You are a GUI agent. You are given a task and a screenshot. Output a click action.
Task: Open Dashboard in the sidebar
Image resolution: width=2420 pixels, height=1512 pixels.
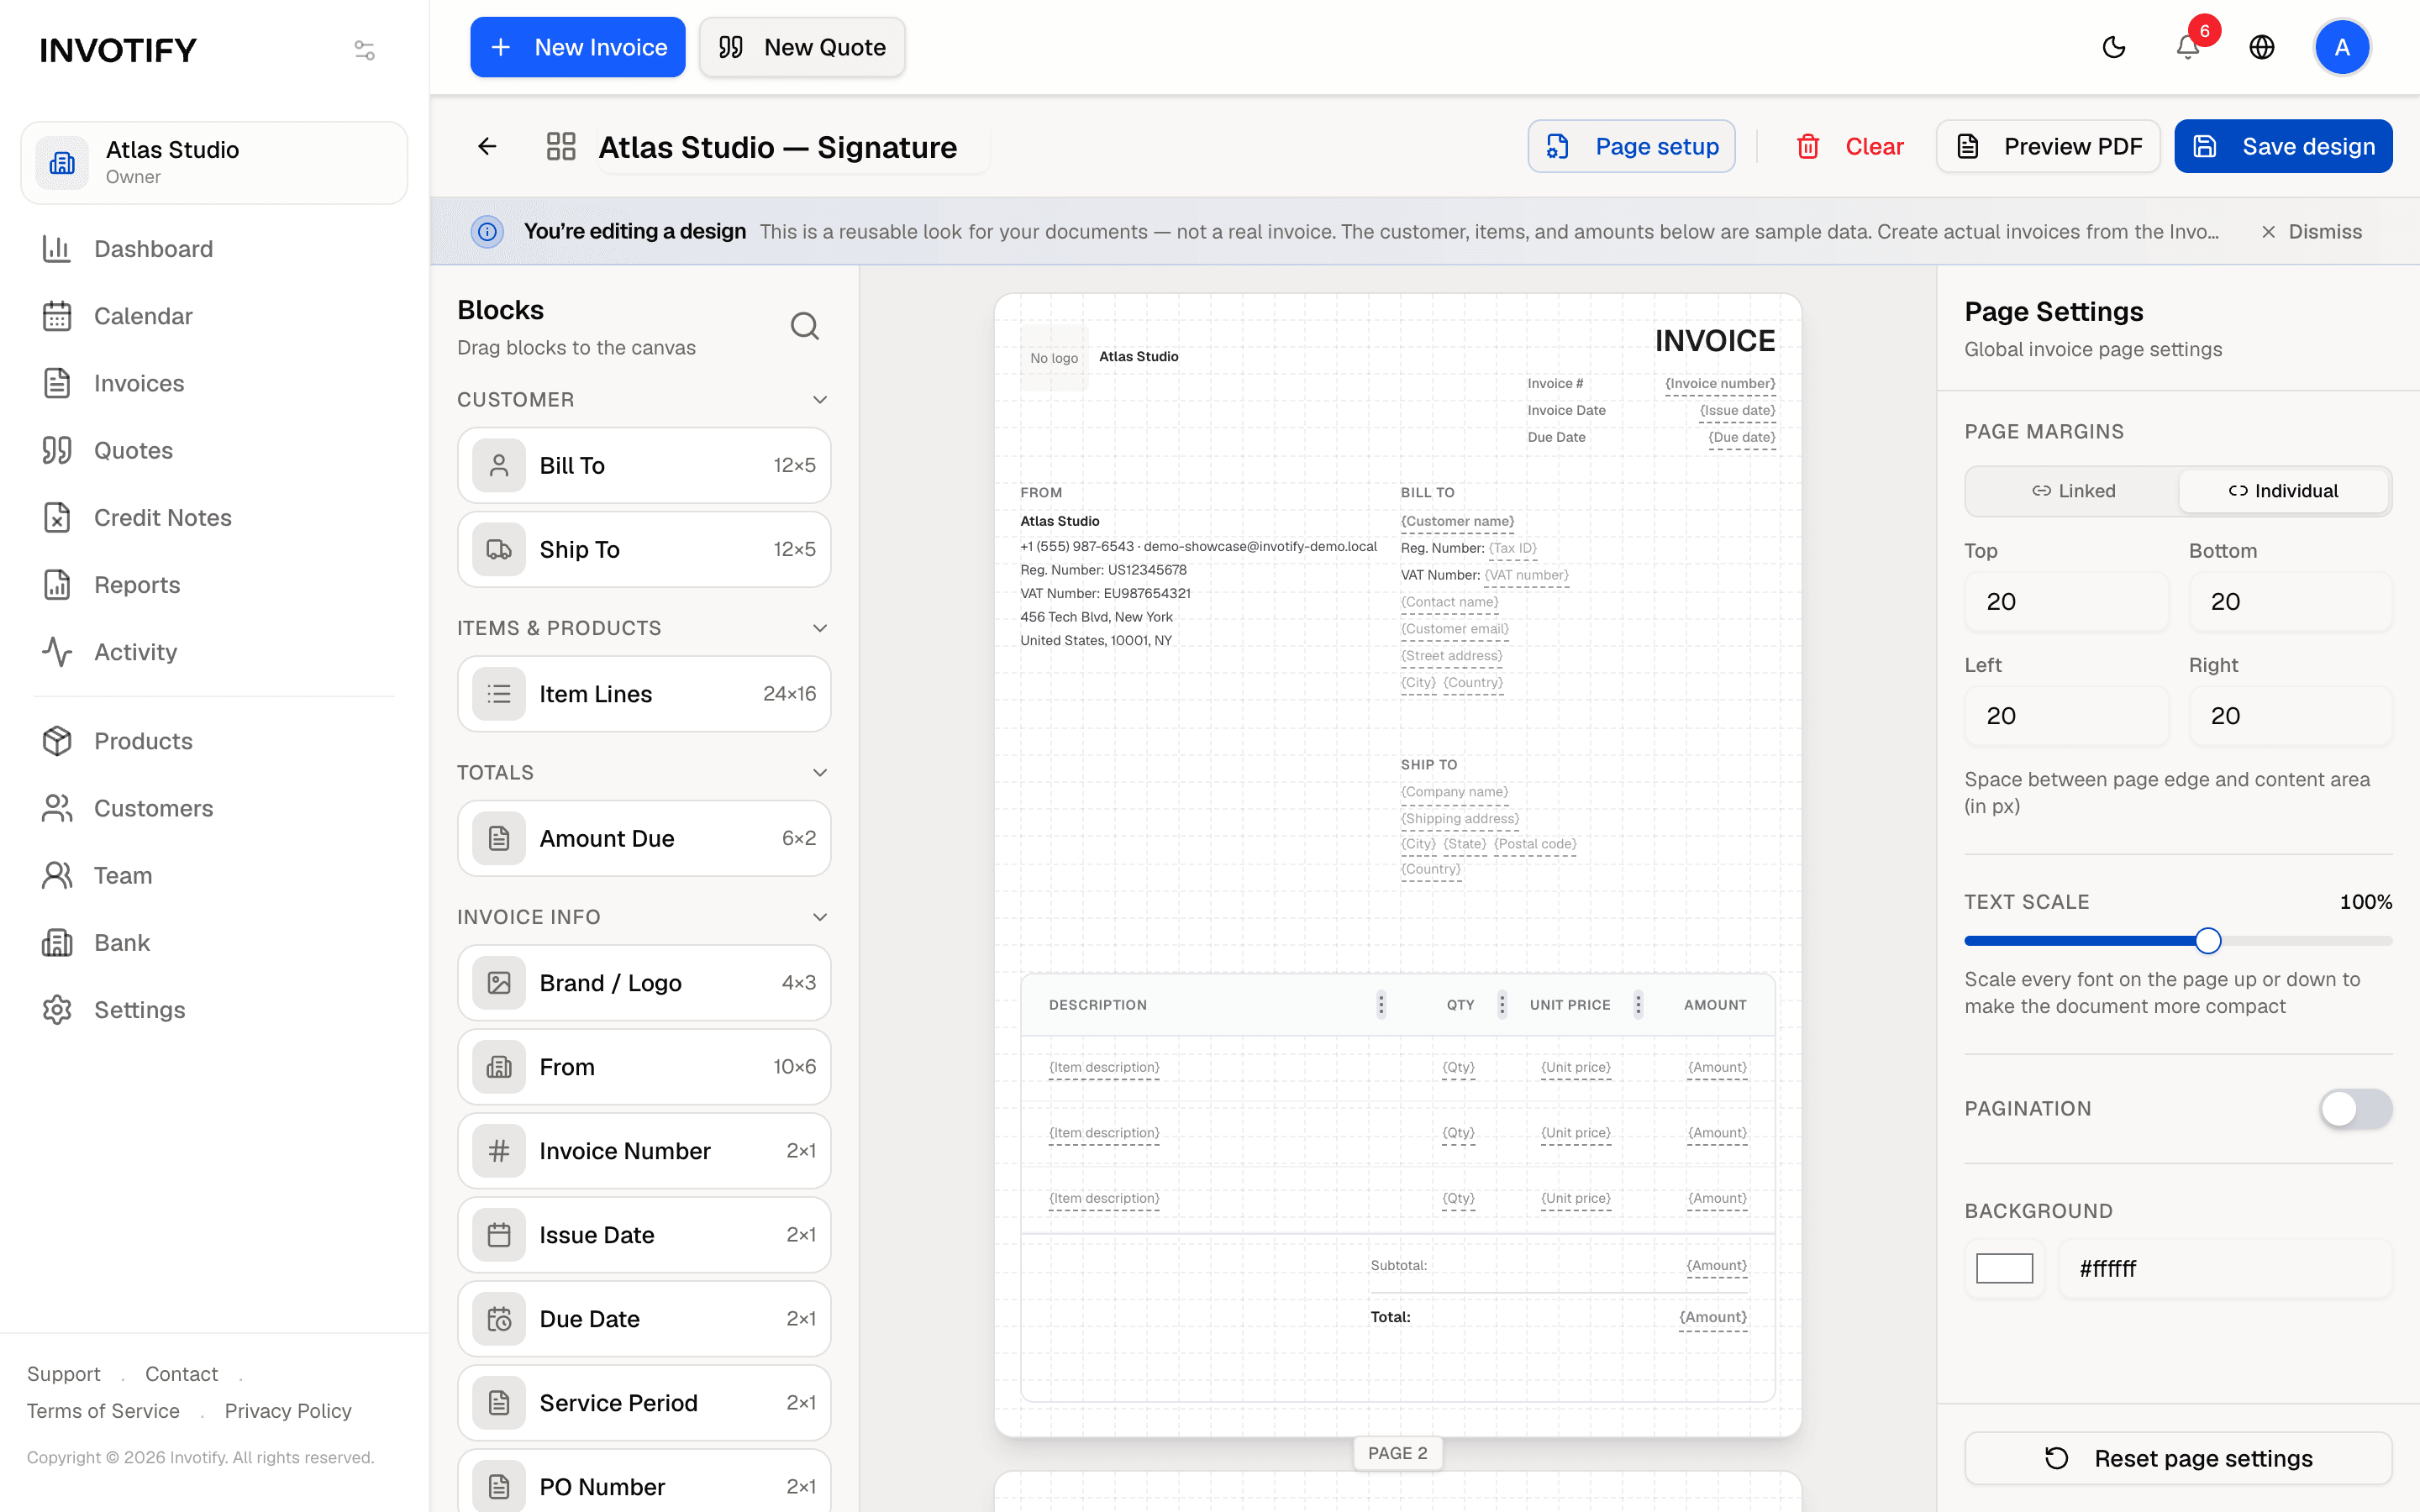click(x=214, y=249)
